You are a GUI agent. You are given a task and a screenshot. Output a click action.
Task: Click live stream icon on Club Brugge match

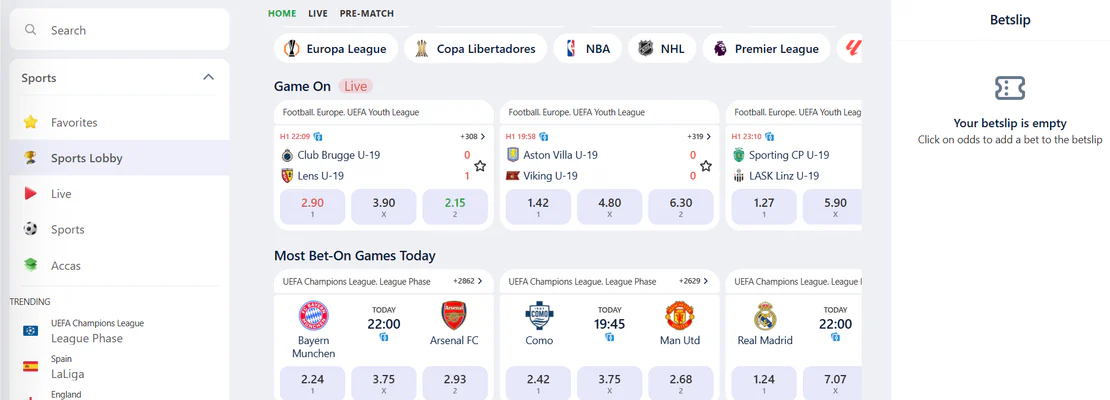(318, 137)
